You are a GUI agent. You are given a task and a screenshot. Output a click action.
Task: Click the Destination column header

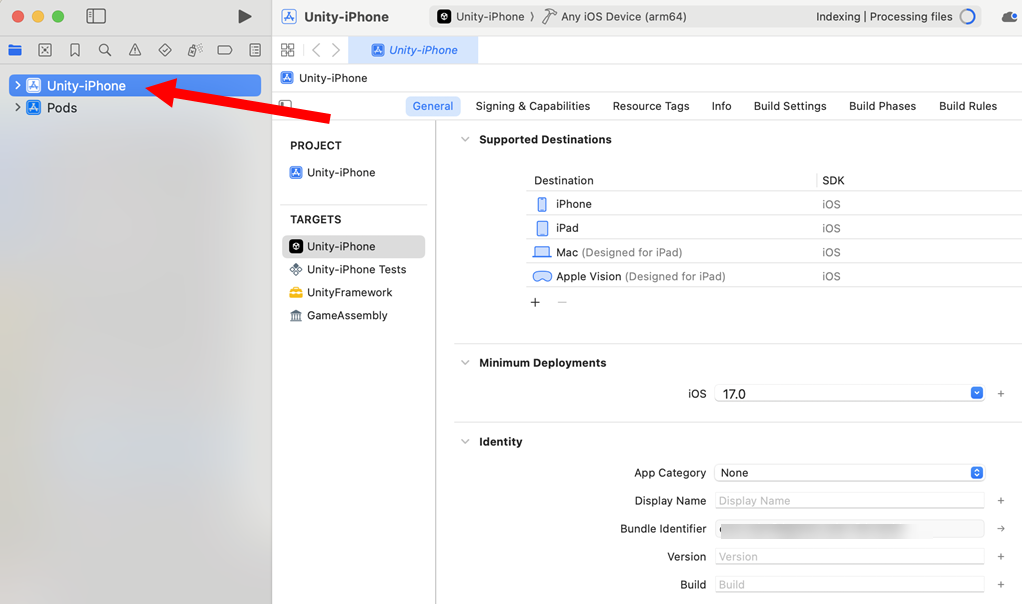point(564,180)
